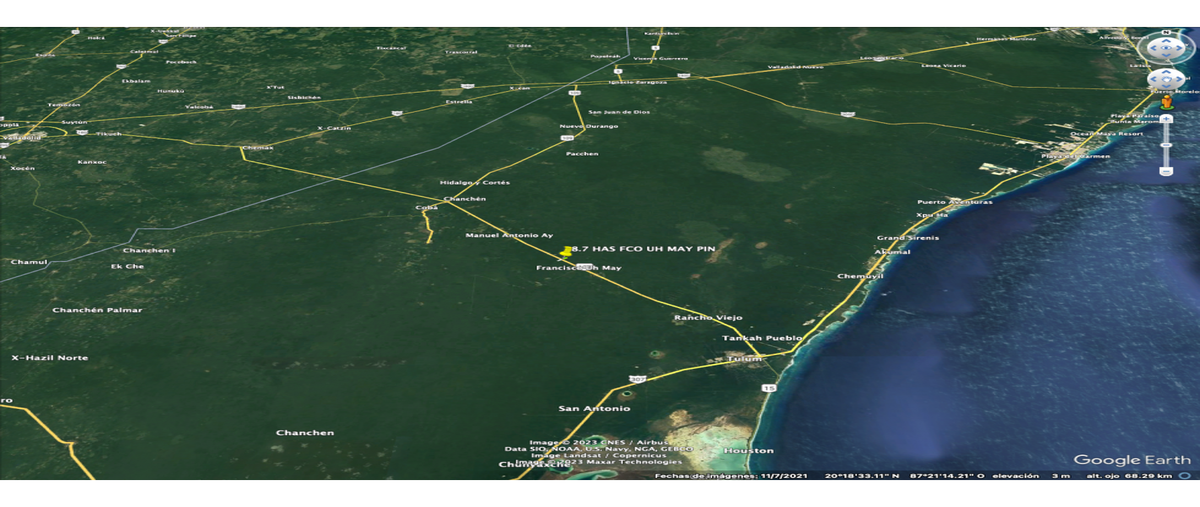The height and width of the screenshot is (507, 1200).
Task: Pan left with the move joystick arrow
Action: [1155, 79]
